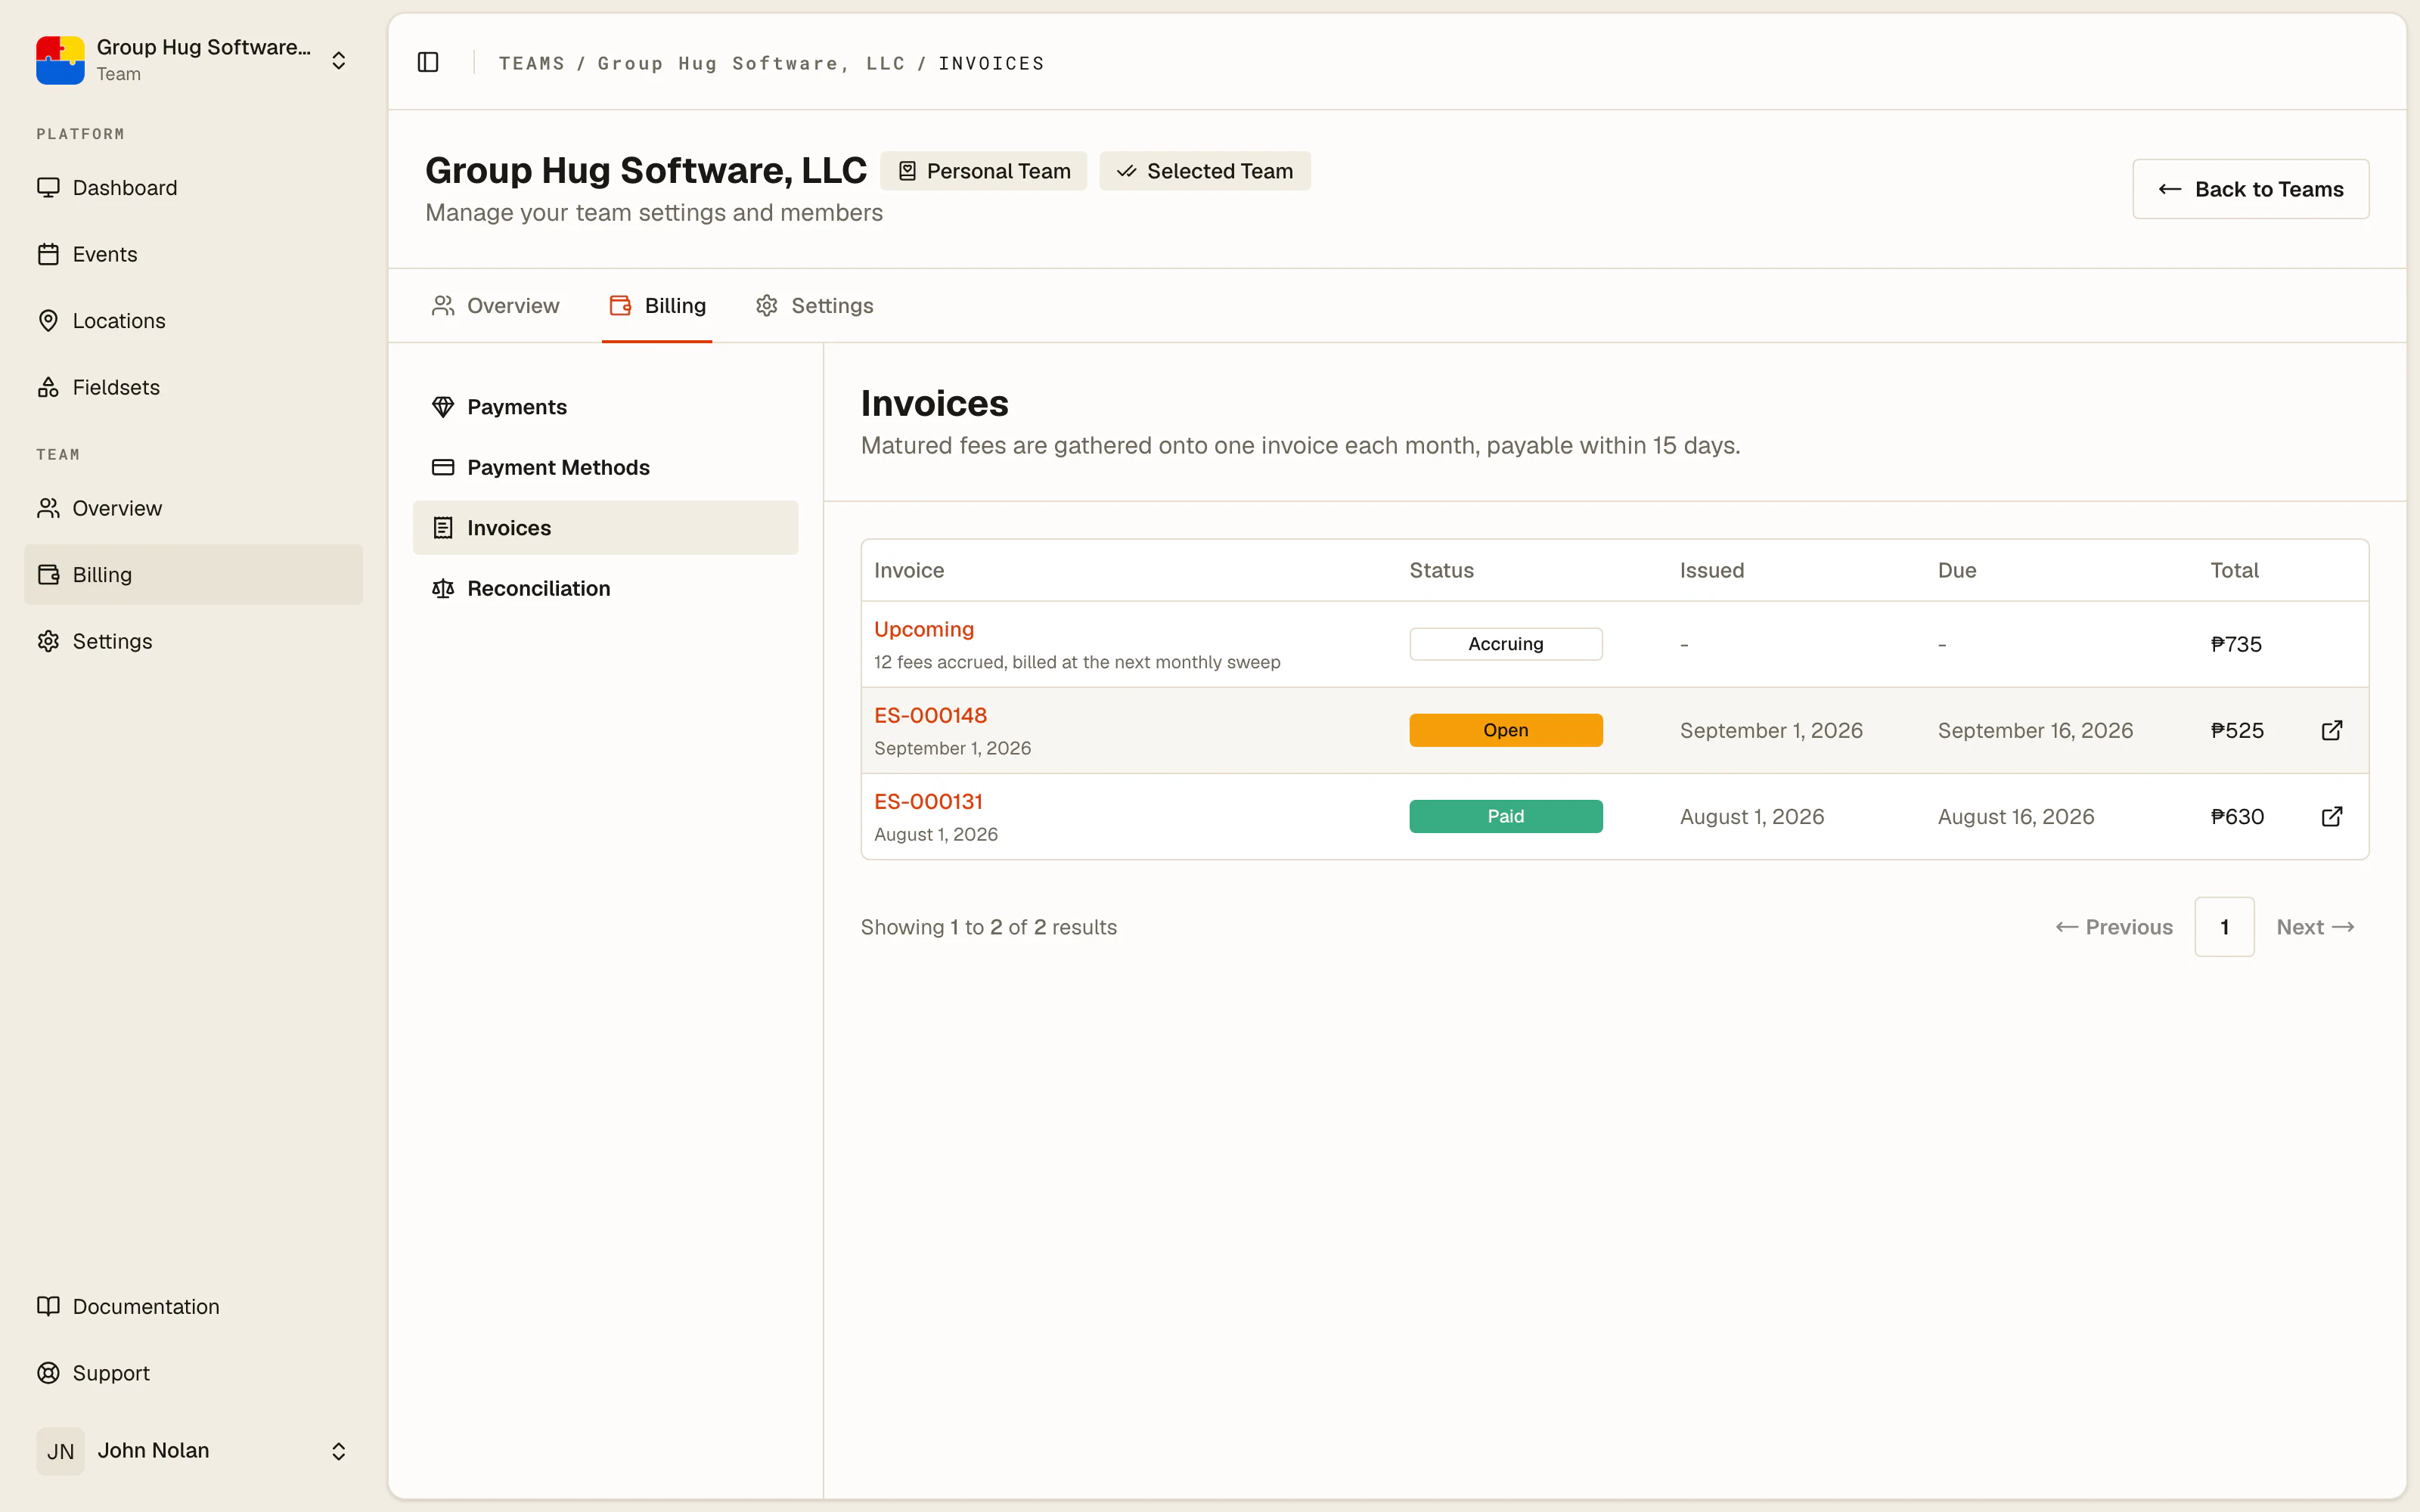Viewport: 2420px width, 1512px height.
Task: Click the Payments diamond icon
Action: (443, 407)
